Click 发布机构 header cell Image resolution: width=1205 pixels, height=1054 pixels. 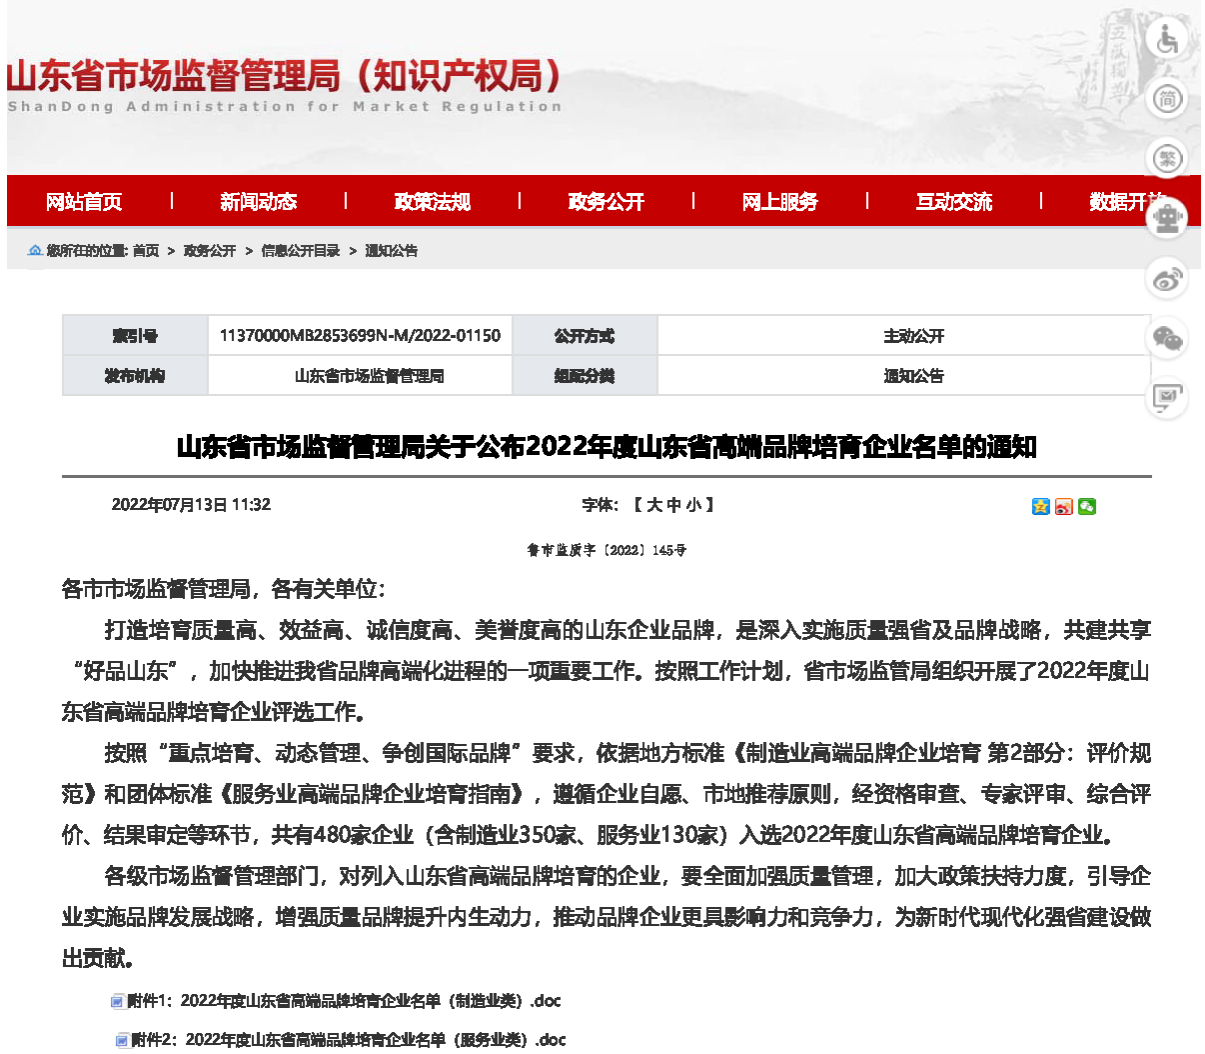click(x=135, y=376)
